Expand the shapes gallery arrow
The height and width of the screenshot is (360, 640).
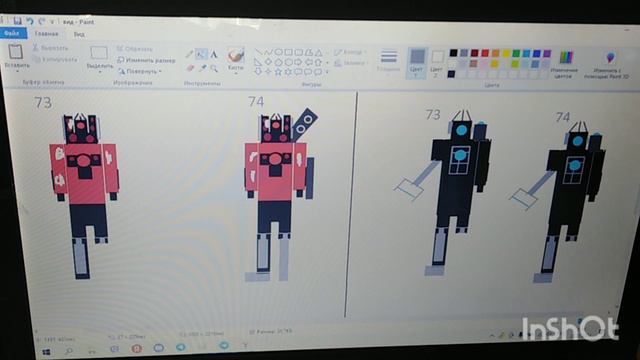coord(327,72)
